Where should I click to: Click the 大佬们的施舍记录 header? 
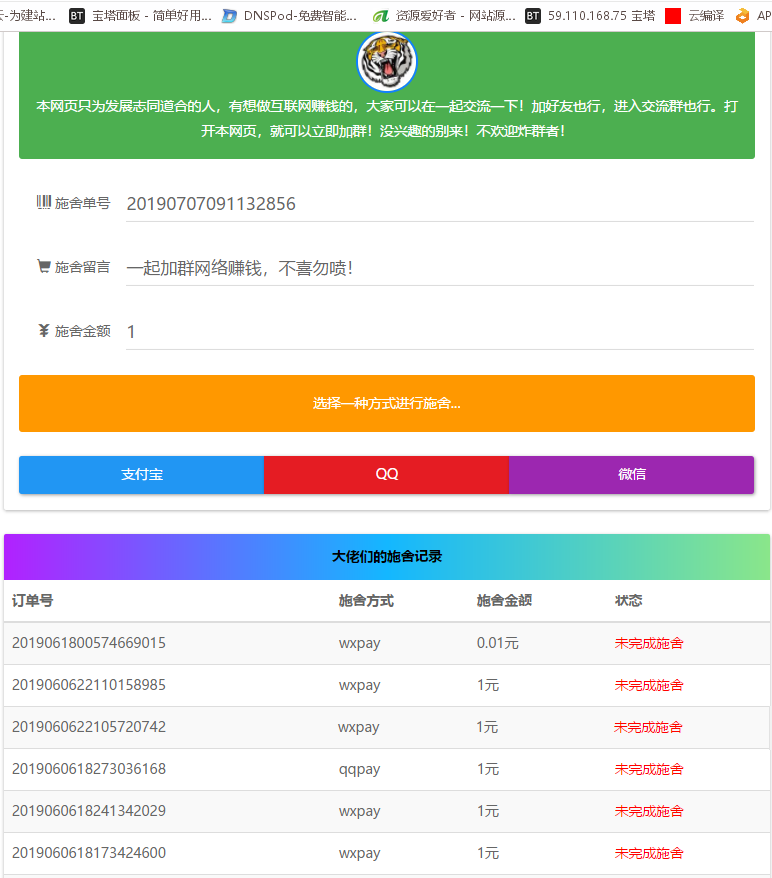pyautogui.click(x=387, y=557)
